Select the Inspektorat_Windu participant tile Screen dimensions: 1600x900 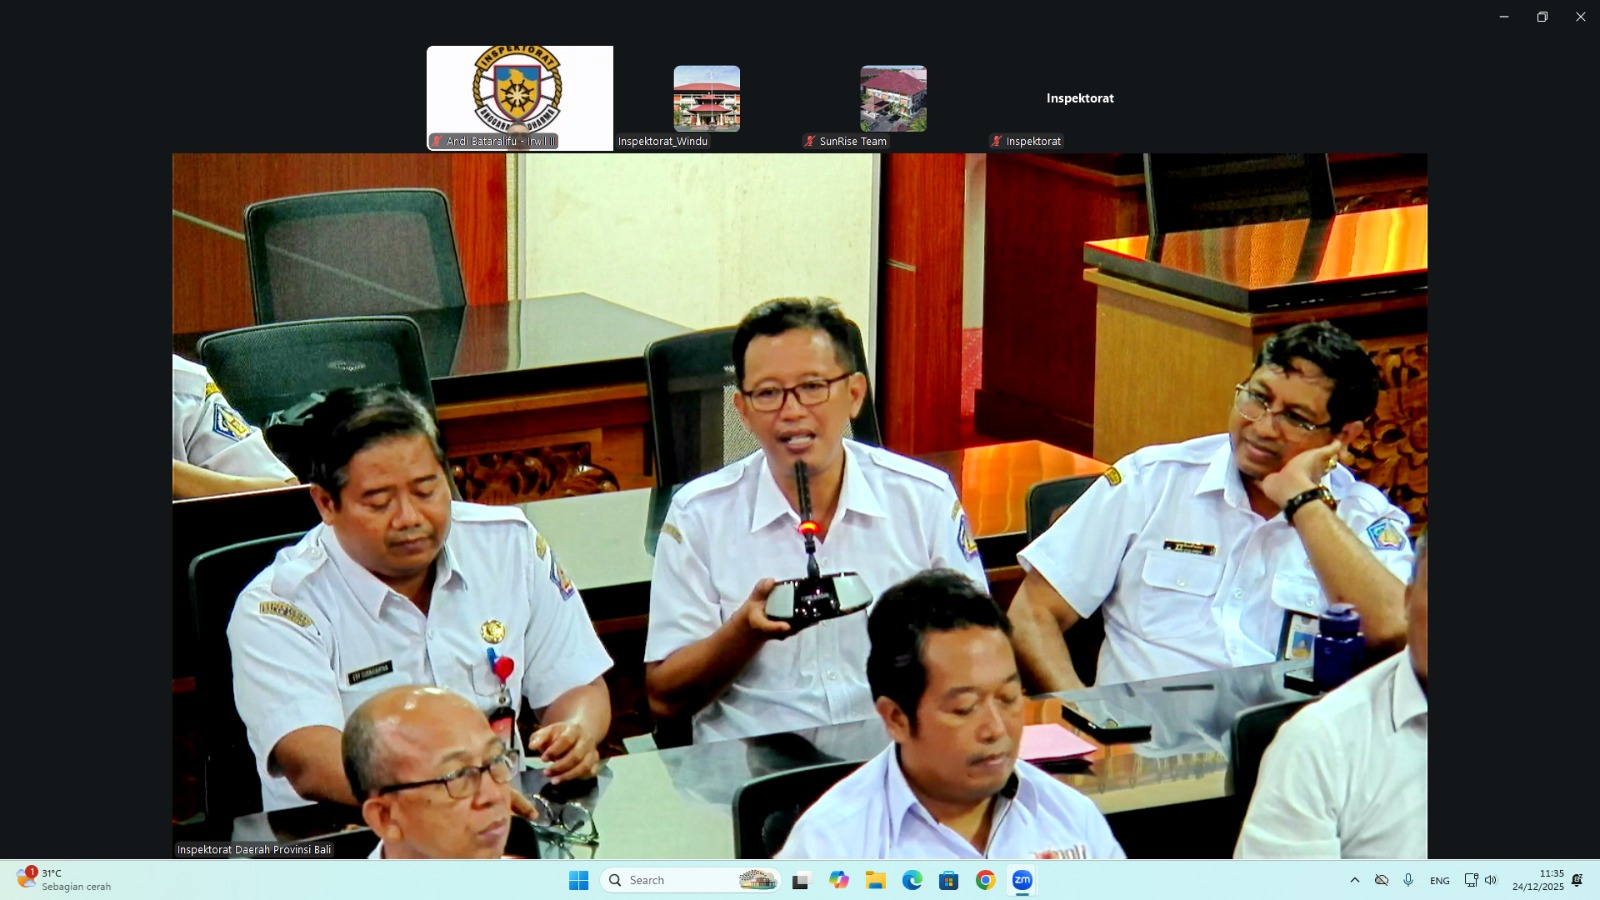click(706, 100)
